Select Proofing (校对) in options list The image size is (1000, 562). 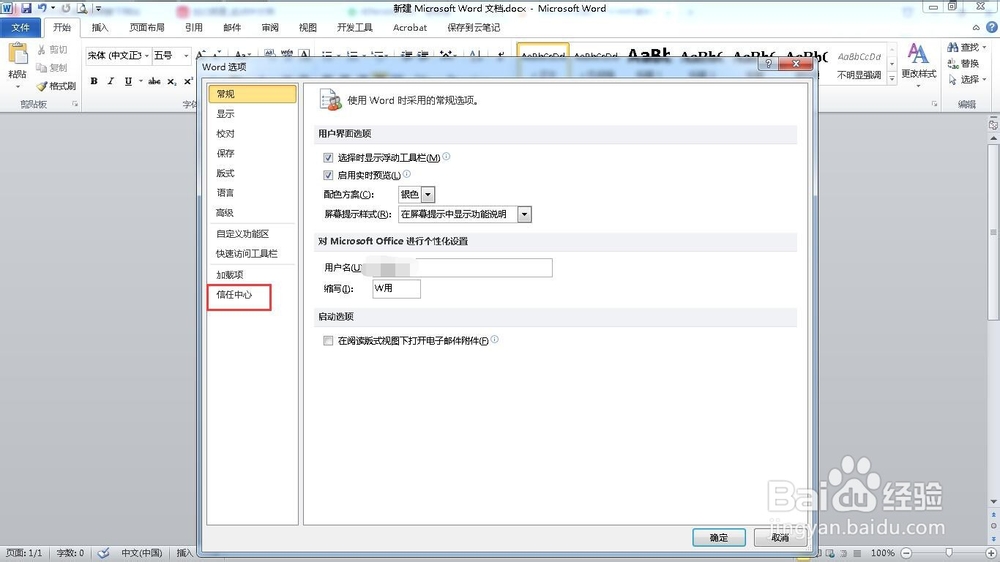(x=253, y=133)
